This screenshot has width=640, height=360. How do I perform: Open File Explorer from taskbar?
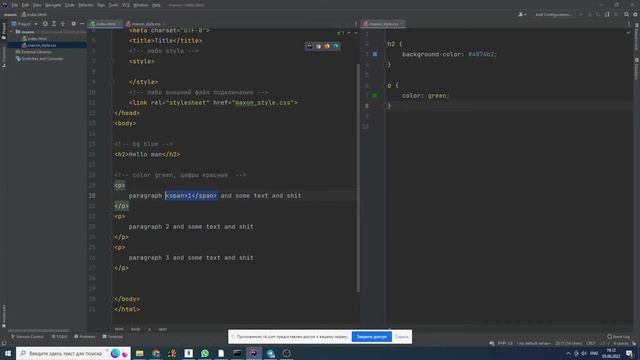coord(140,353)
